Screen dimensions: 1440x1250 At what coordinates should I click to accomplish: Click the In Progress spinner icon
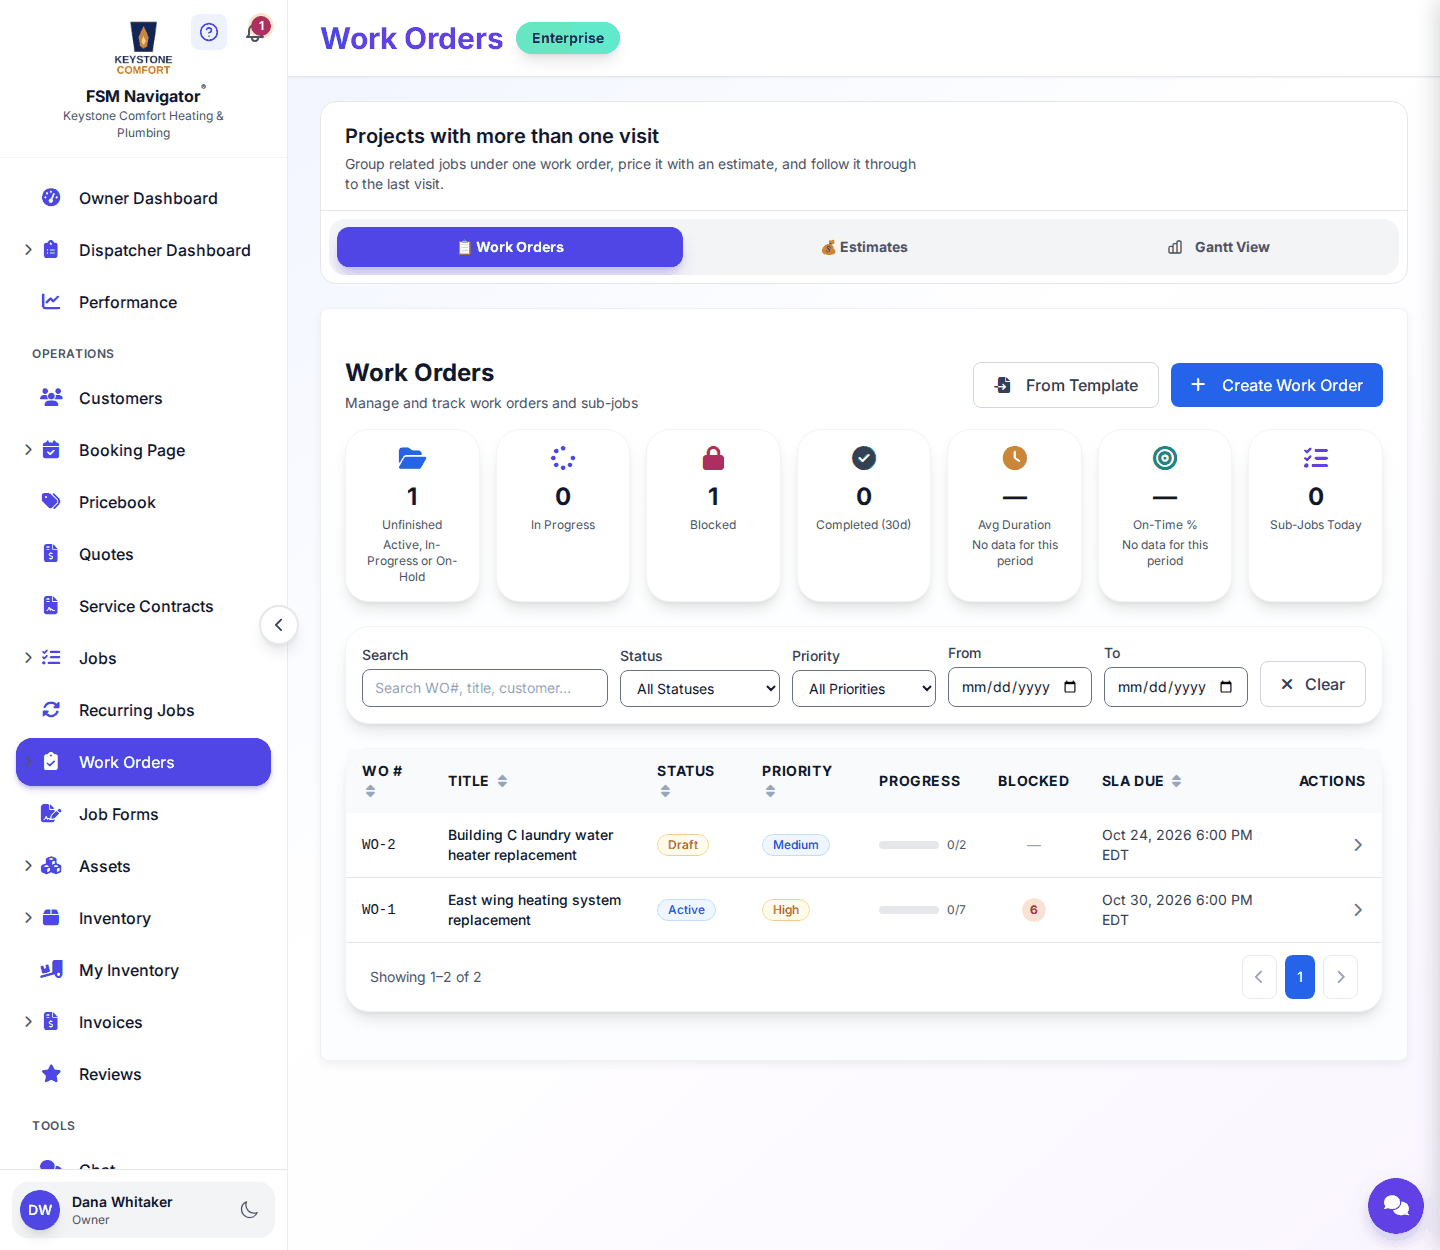point(563,458)
